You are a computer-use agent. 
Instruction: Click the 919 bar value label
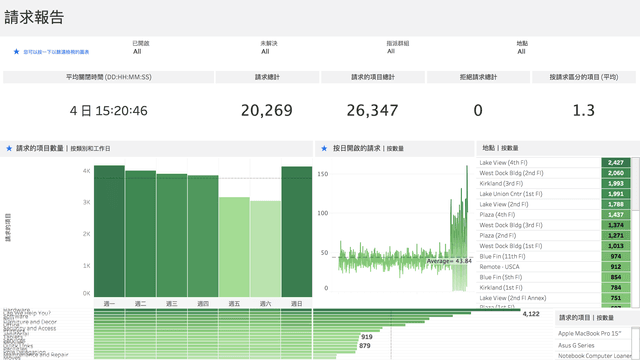[367, 337]
